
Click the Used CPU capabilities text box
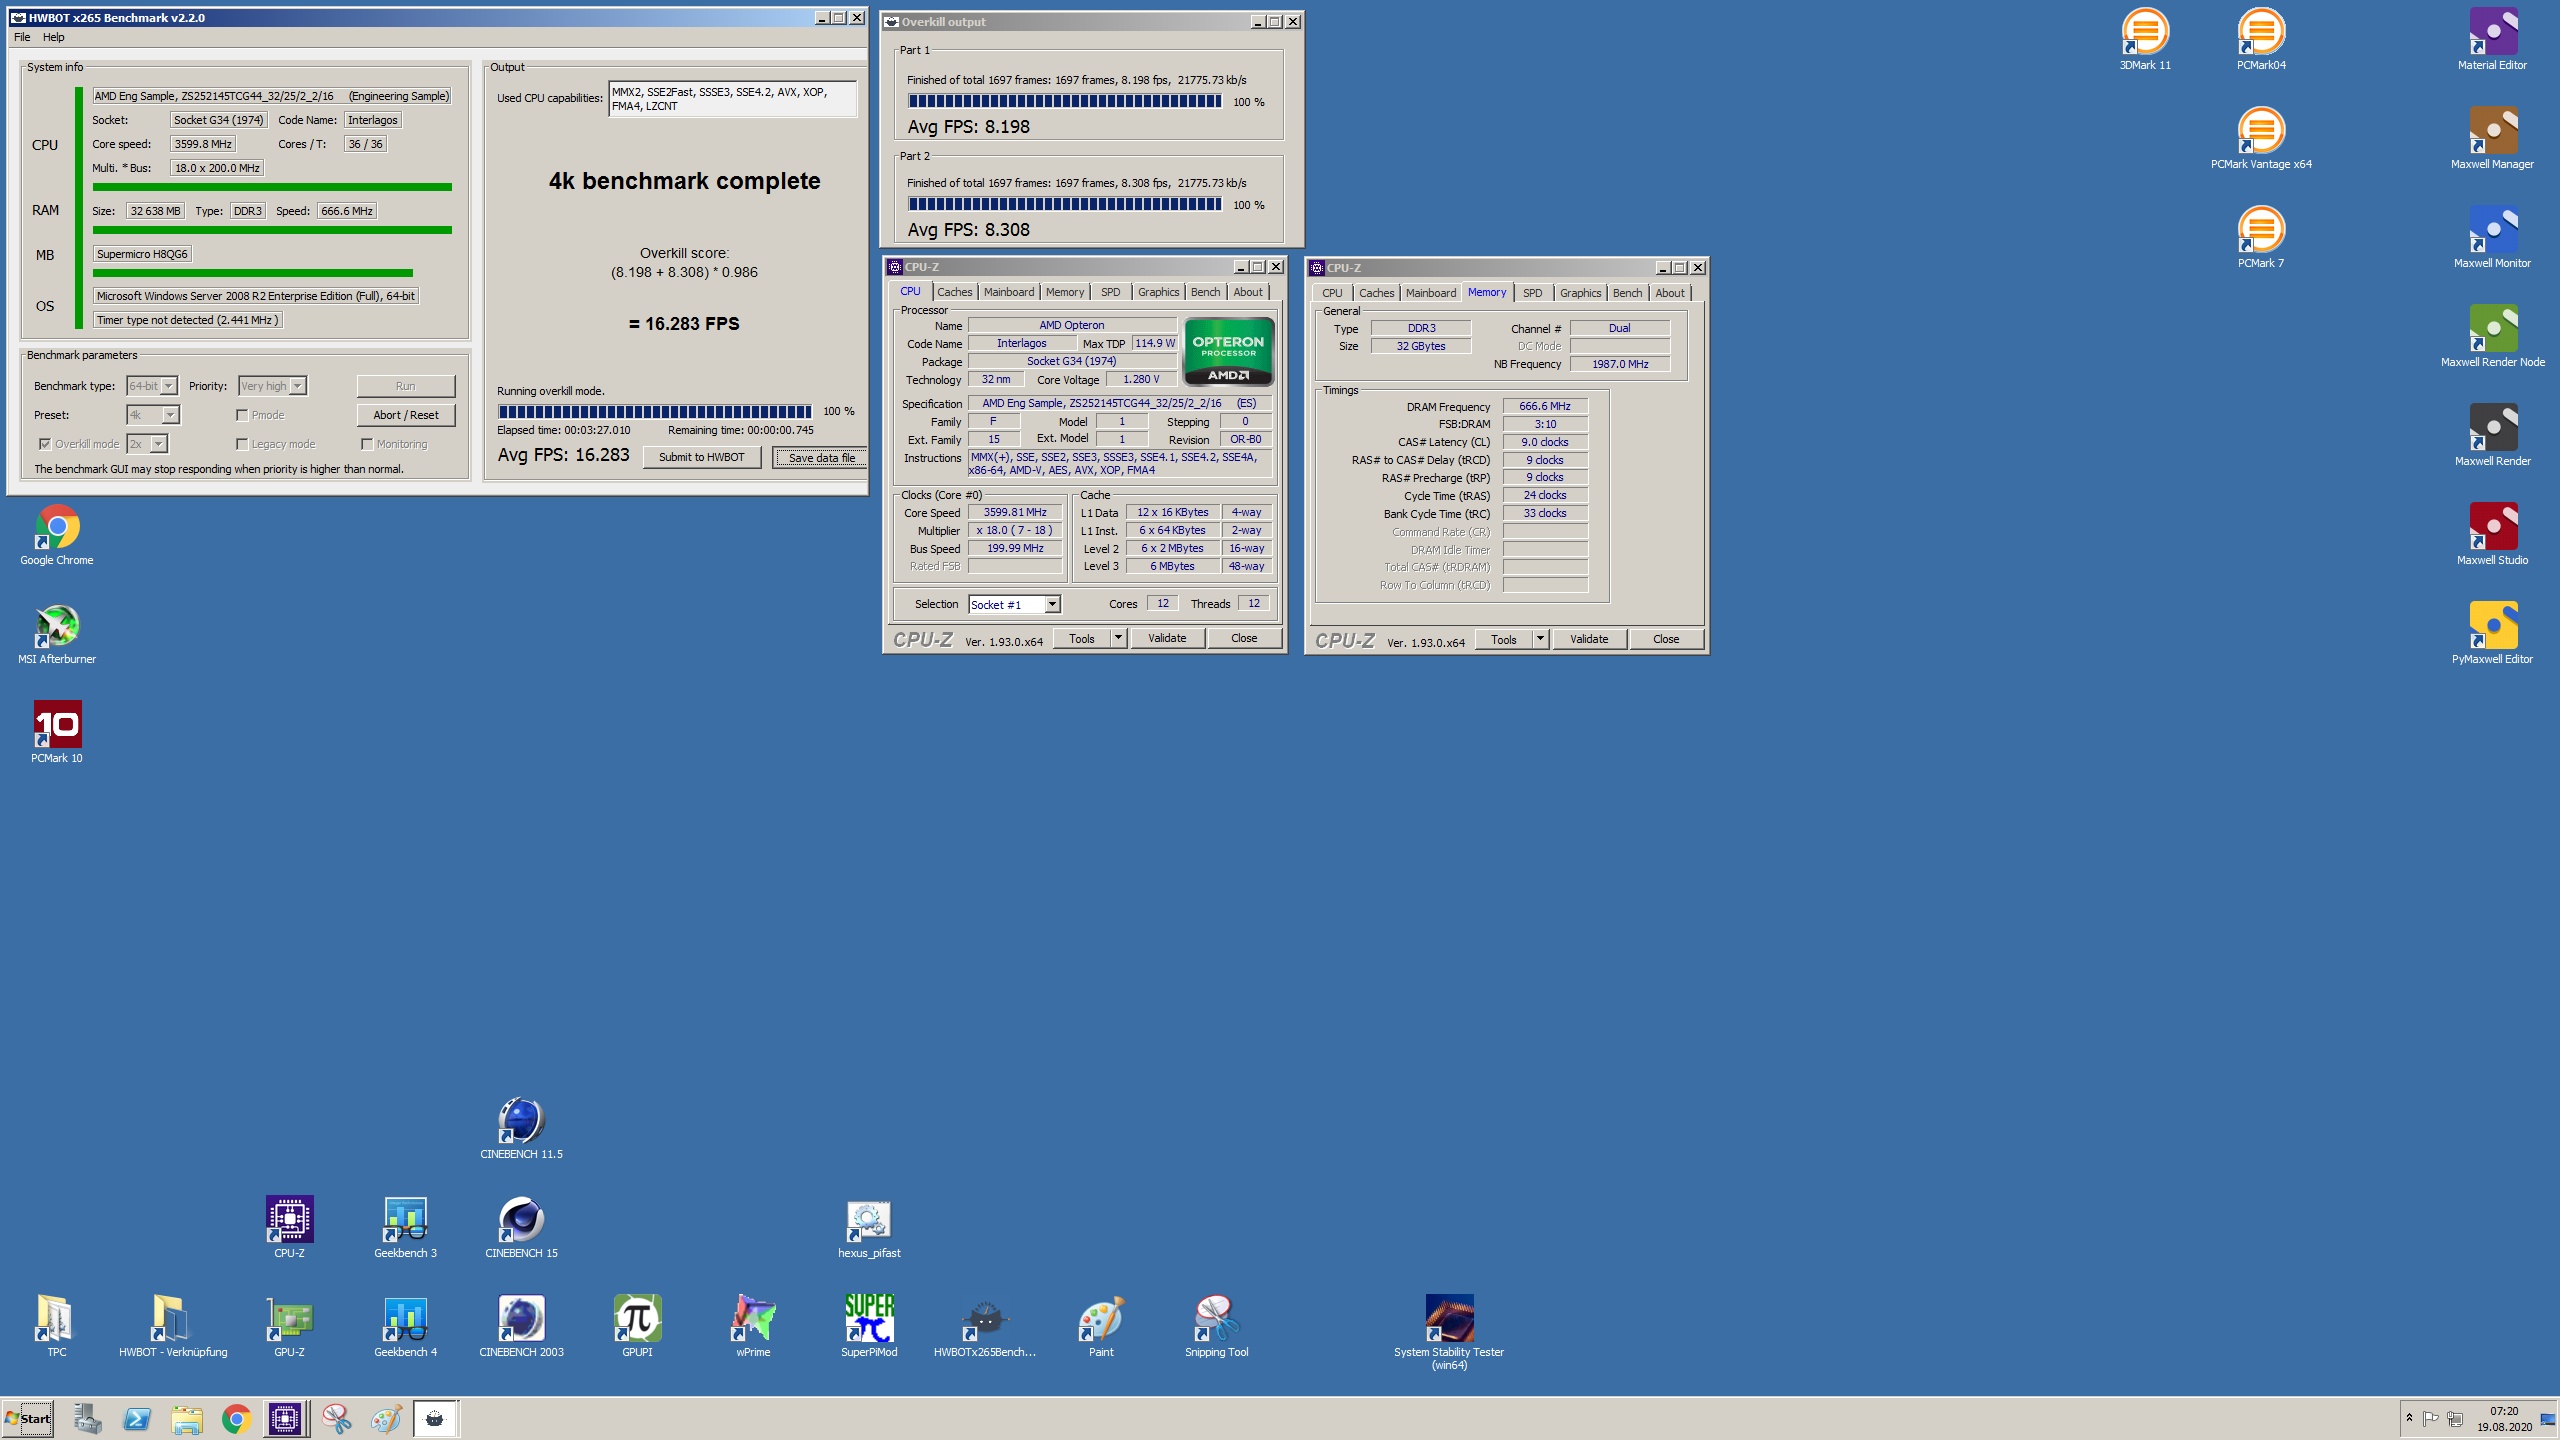[732, 98]
